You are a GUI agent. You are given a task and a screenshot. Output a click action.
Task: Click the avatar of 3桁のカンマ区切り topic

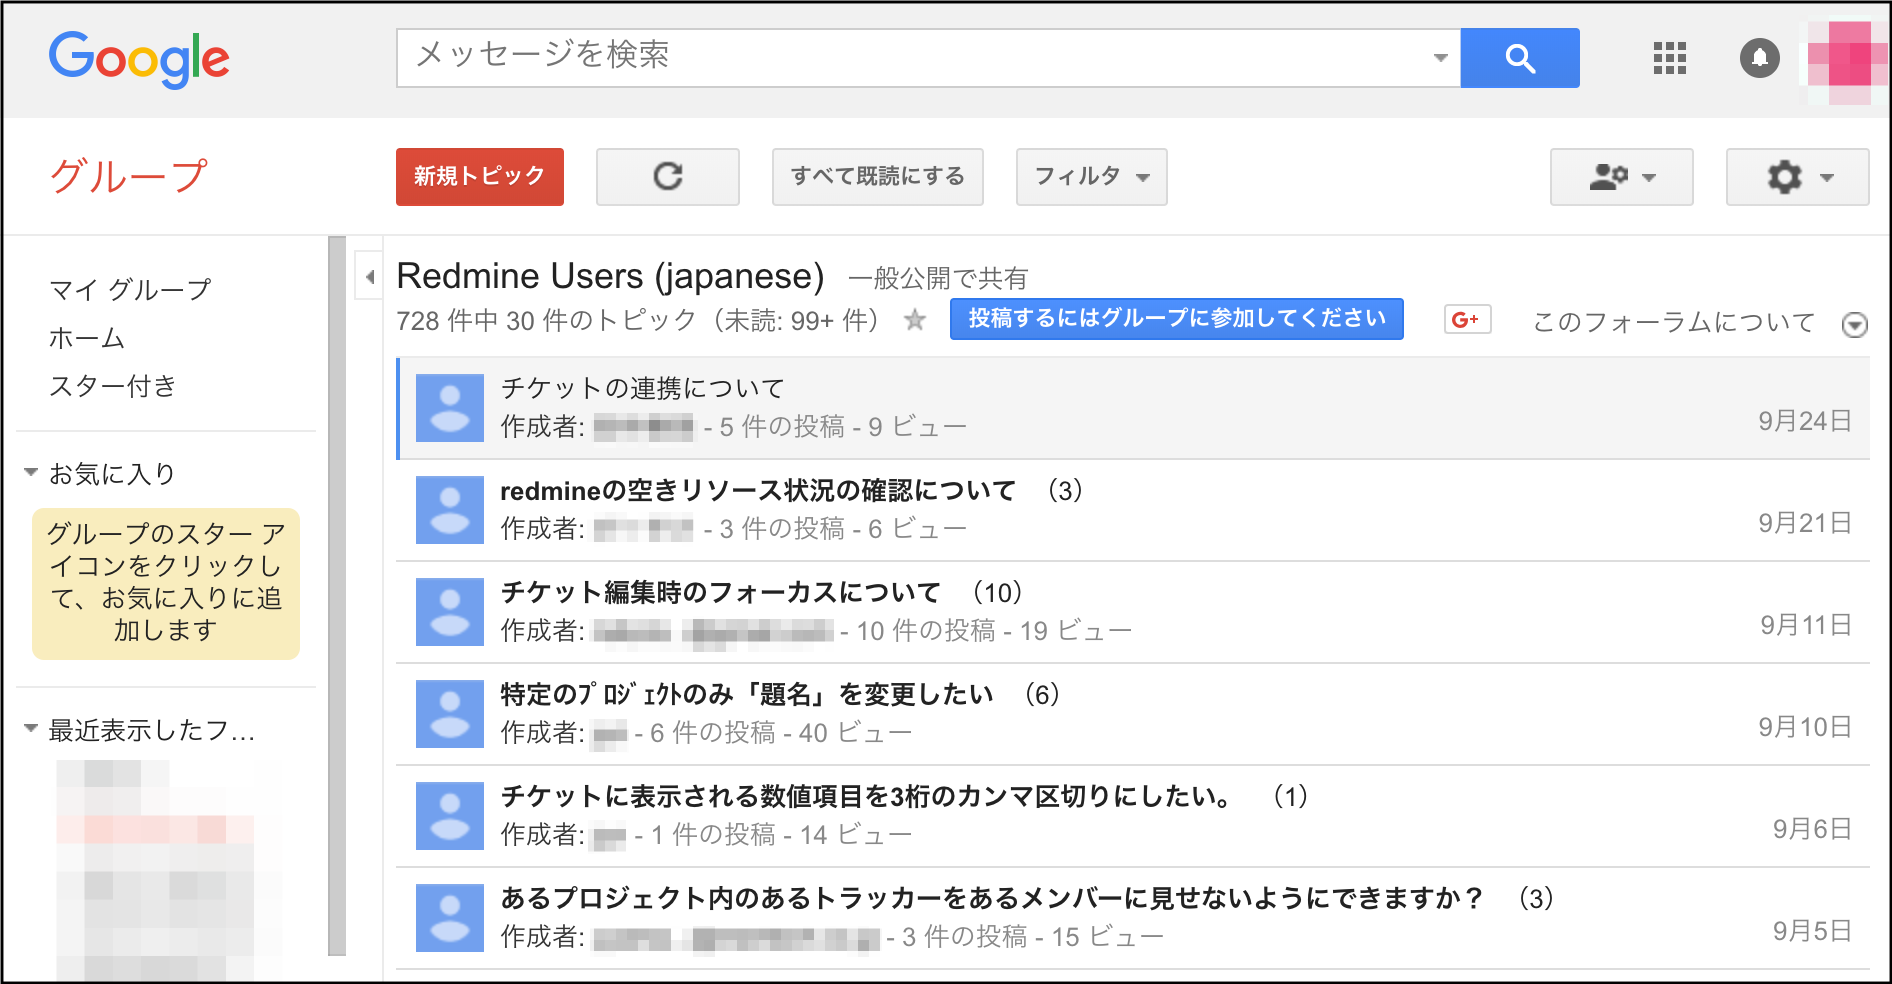point(450,816)
